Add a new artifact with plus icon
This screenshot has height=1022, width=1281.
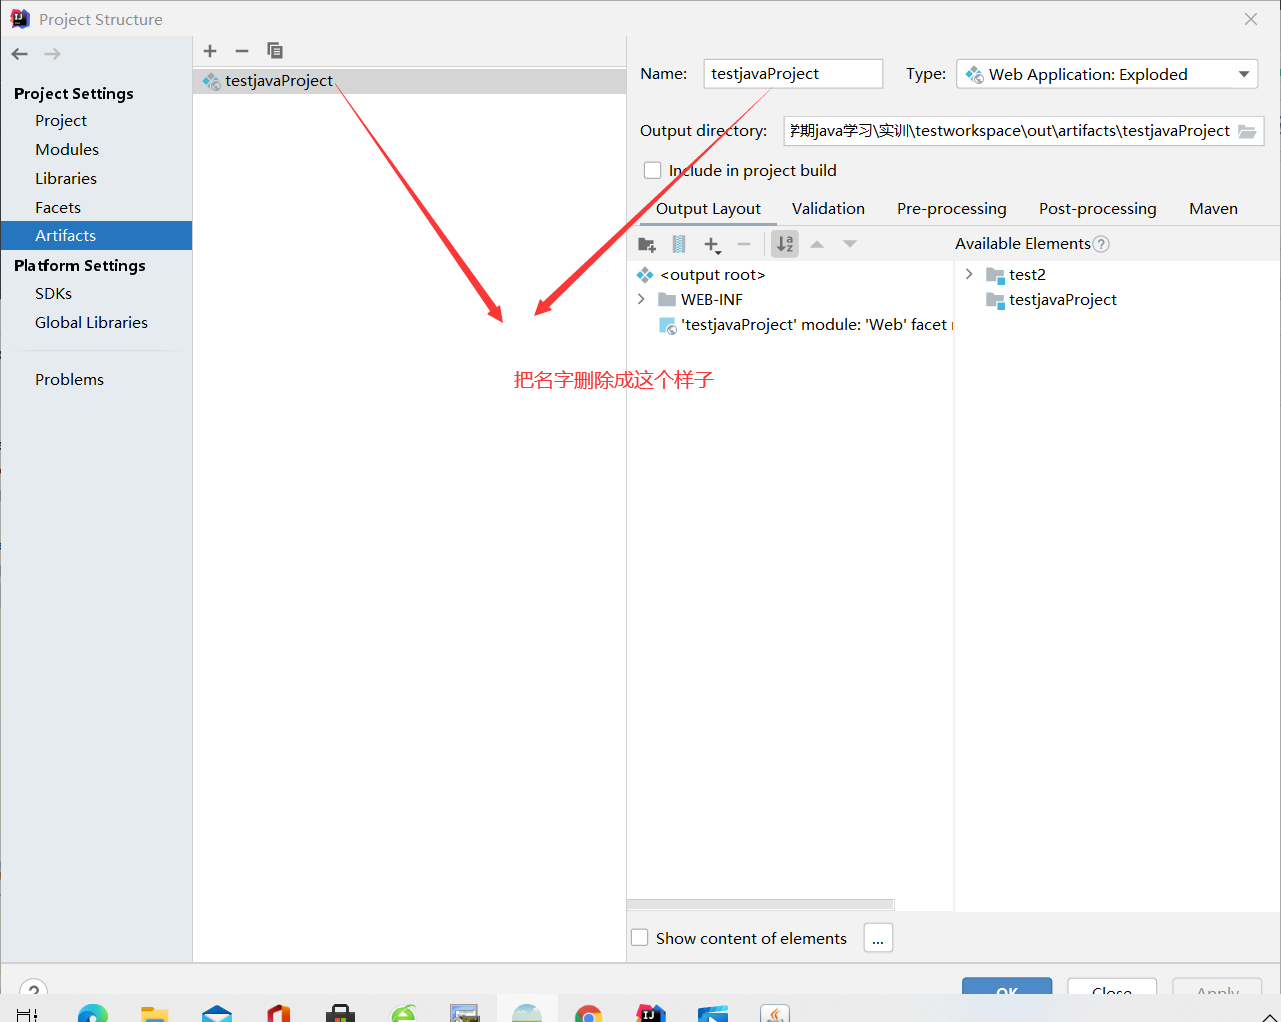click(x=210, y=51)
